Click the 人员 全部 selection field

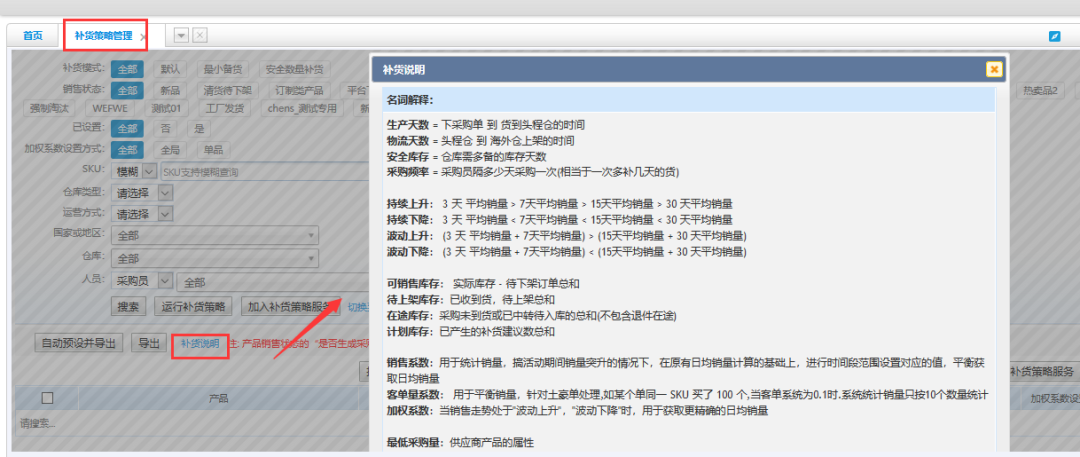tap(273, 281)
